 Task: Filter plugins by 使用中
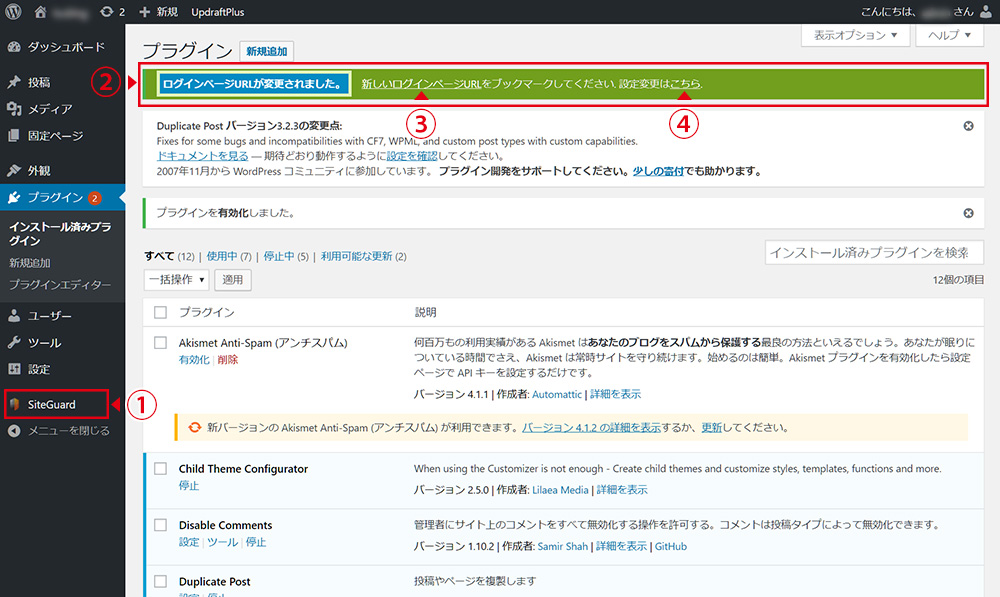[x=222, y=256]
